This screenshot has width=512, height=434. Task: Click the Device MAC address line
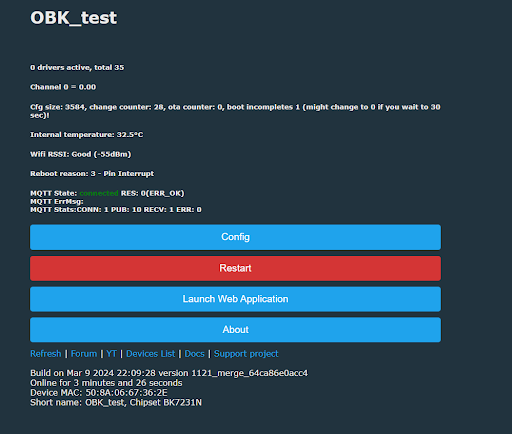click(x=99, y=393)
